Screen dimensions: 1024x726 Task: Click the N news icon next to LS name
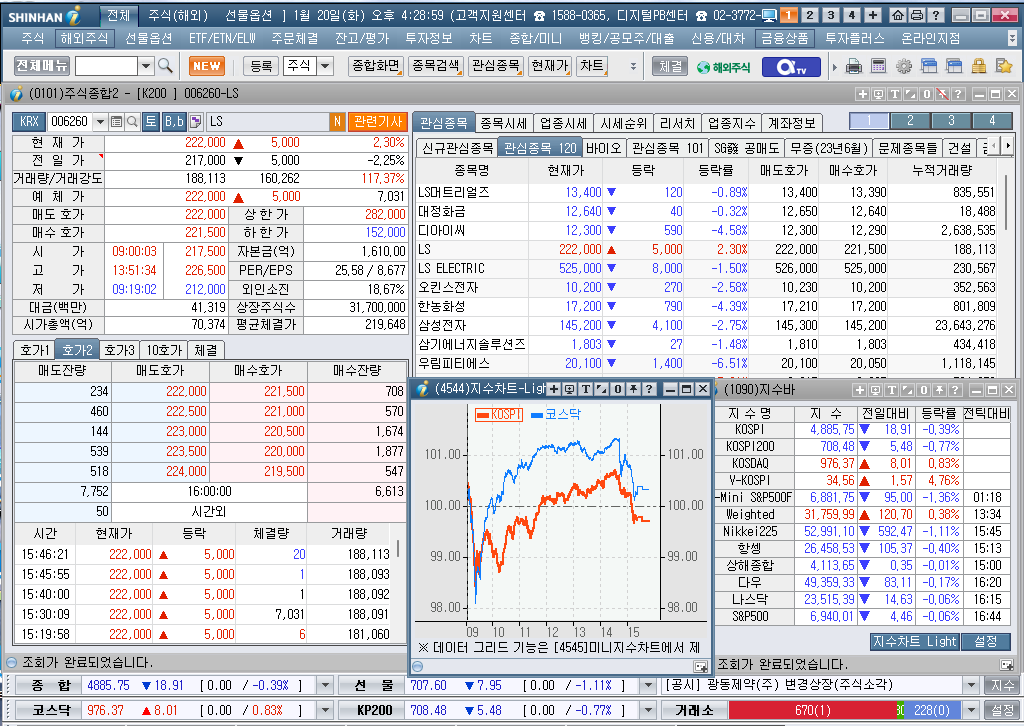tap(337, 121)
